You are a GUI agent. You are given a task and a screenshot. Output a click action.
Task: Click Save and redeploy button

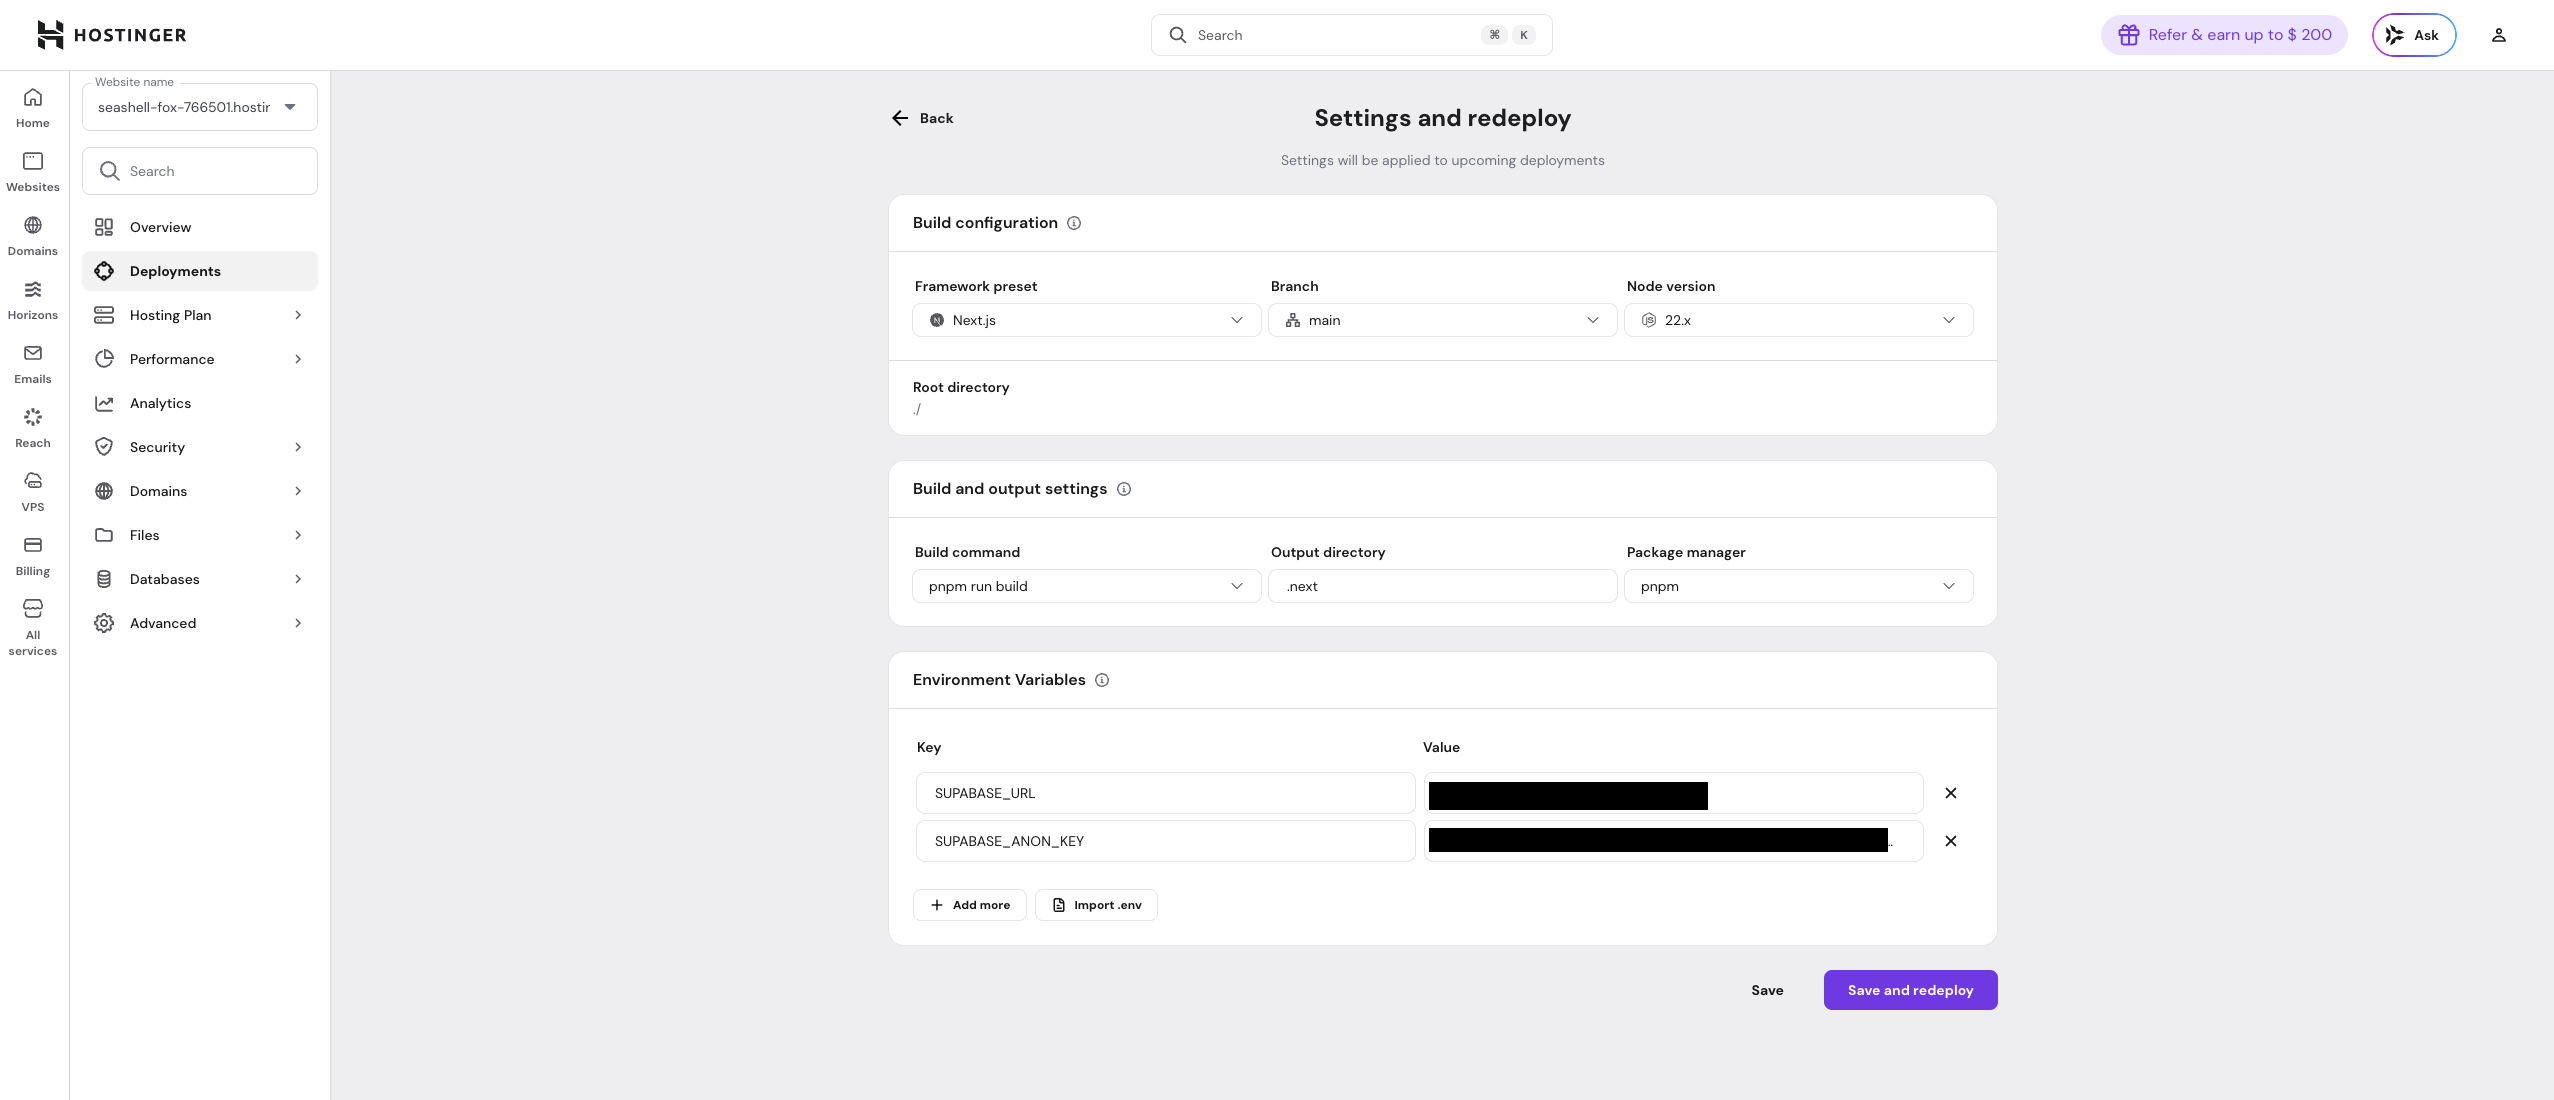click(x=1910, y=990)
